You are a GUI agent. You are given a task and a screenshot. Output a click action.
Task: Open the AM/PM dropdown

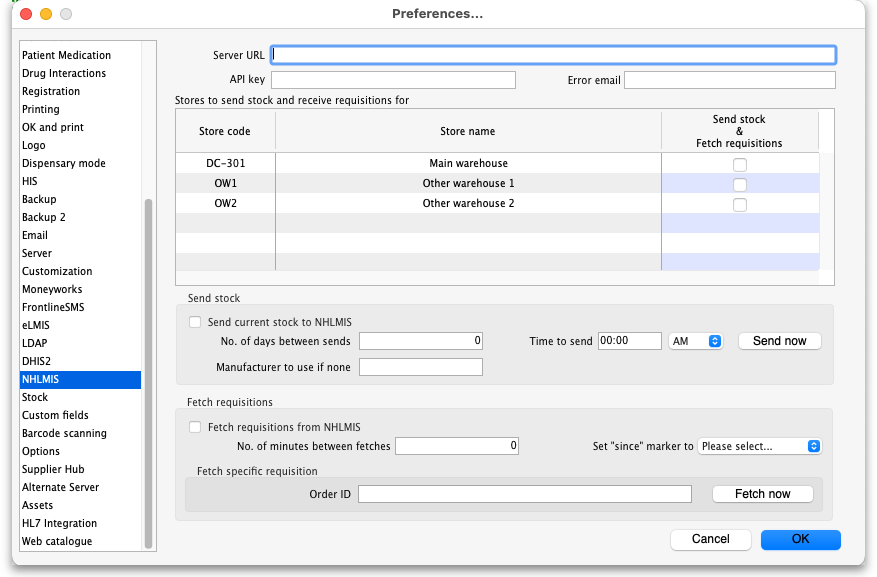point(696,341)
